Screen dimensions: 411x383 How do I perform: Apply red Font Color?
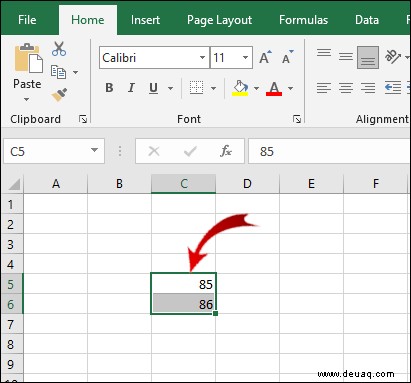pyautogui.click(x=274, y=88)
